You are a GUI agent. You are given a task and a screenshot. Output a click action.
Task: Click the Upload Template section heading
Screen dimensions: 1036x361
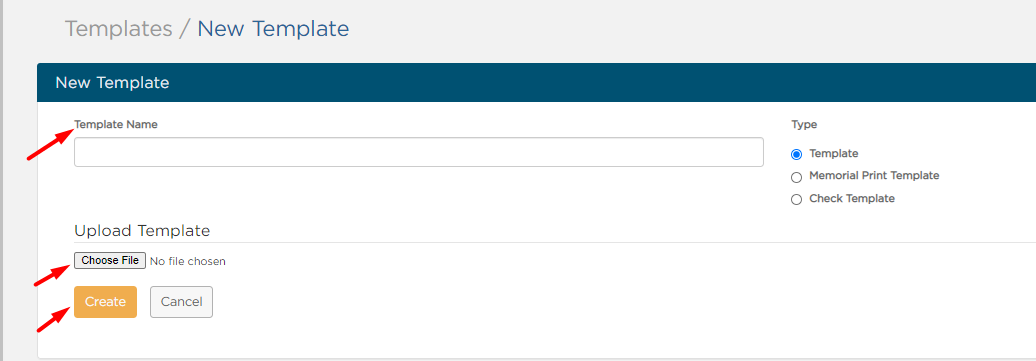pos(142,231)
